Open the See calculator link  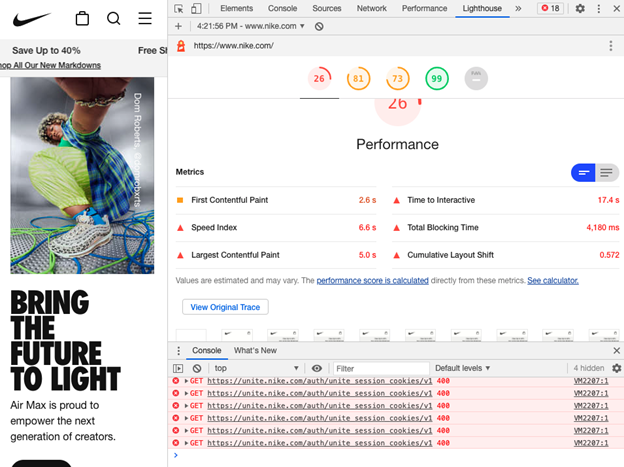552,281
